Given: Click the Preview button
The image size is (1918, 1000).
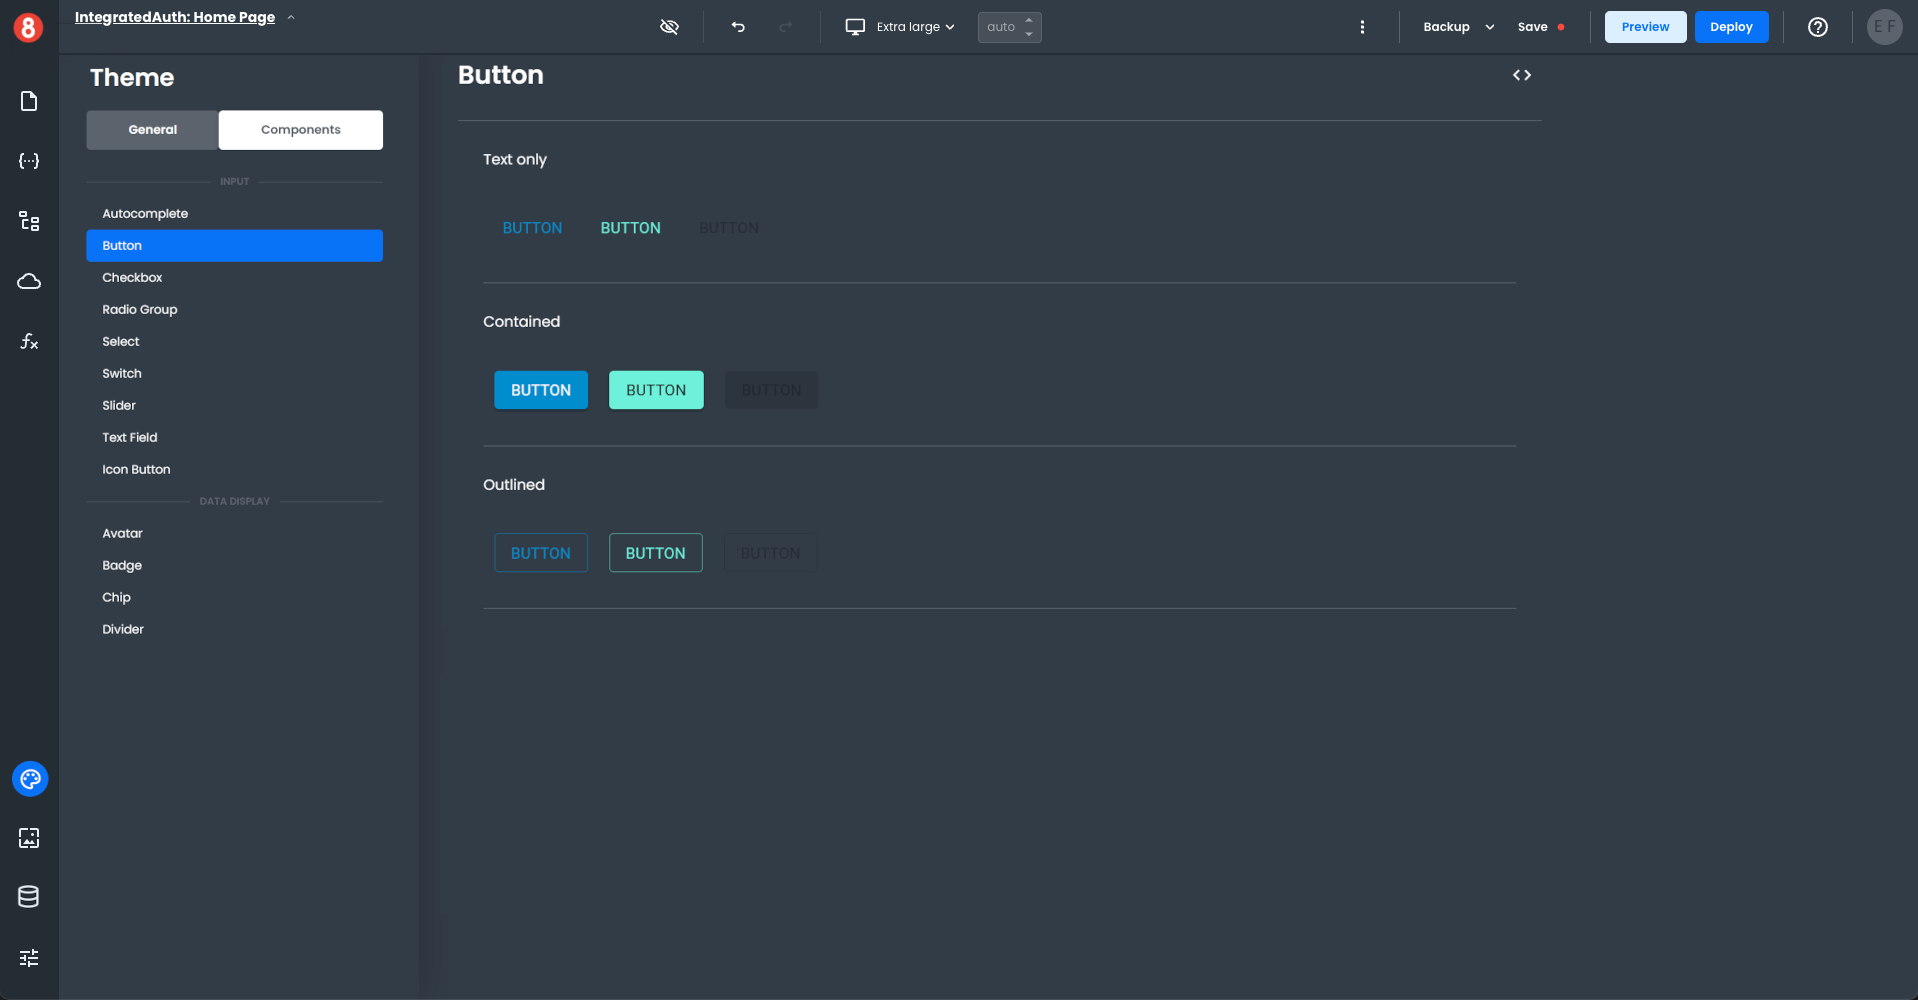Looking at the screenshot, I should point(1644,27).
